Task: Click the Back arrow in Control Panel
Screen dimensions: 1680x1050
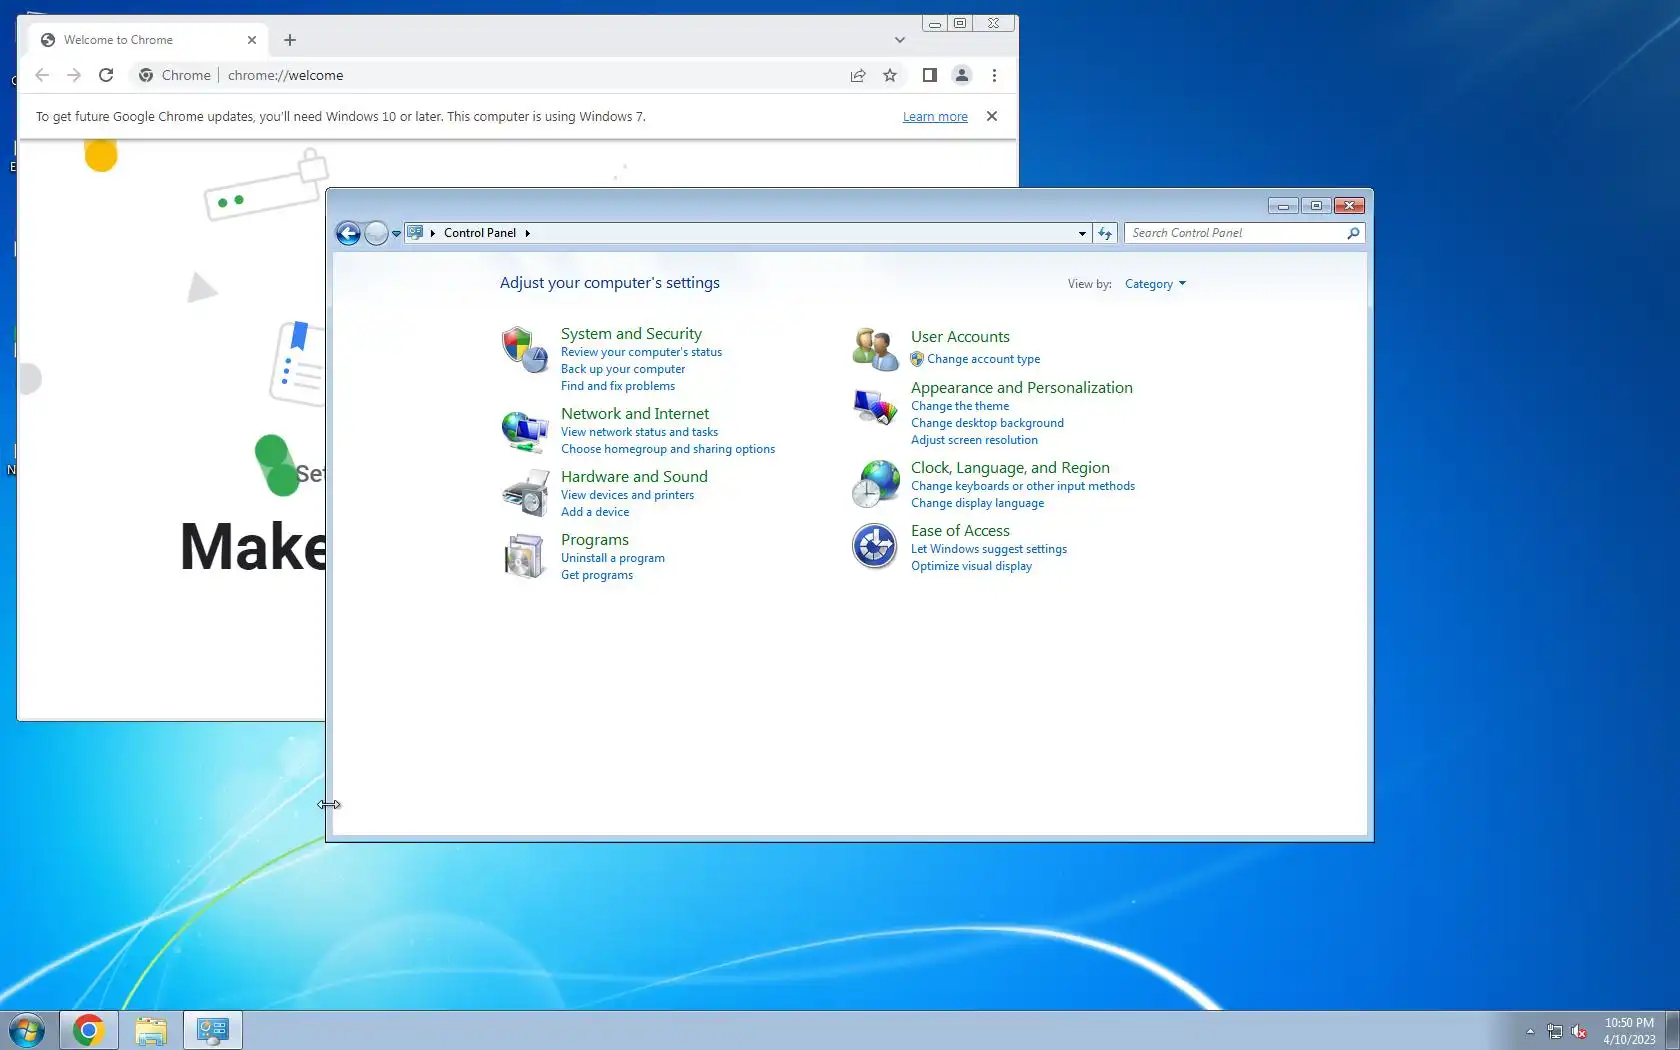Action: [x=348, y=233]
